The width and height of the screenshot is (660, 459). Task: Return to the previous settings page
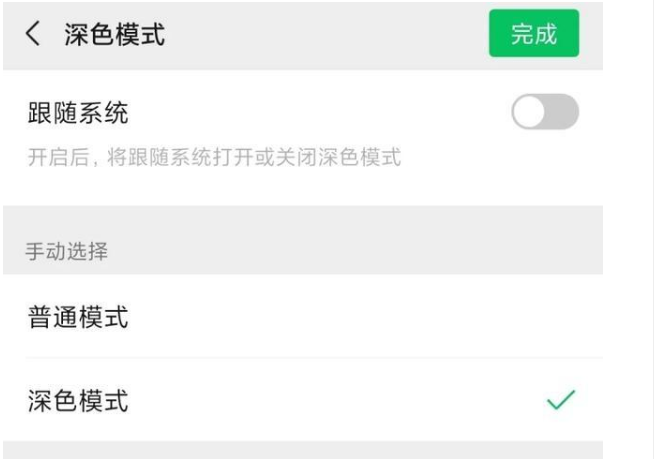point(35,36)
